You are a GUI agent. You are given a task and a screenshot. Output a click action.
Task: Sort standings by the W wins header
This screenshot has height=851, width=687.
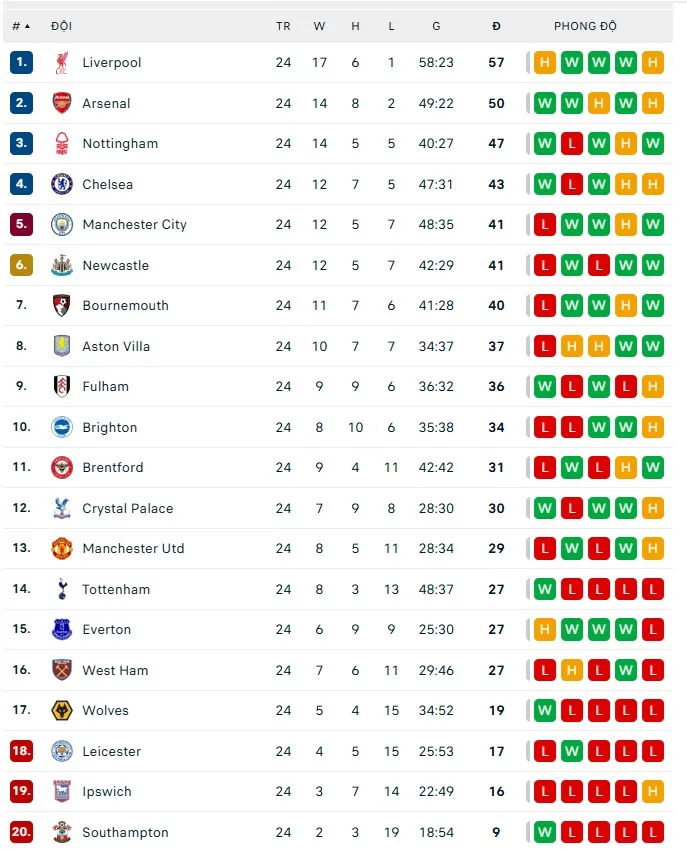tap(319, 26)
